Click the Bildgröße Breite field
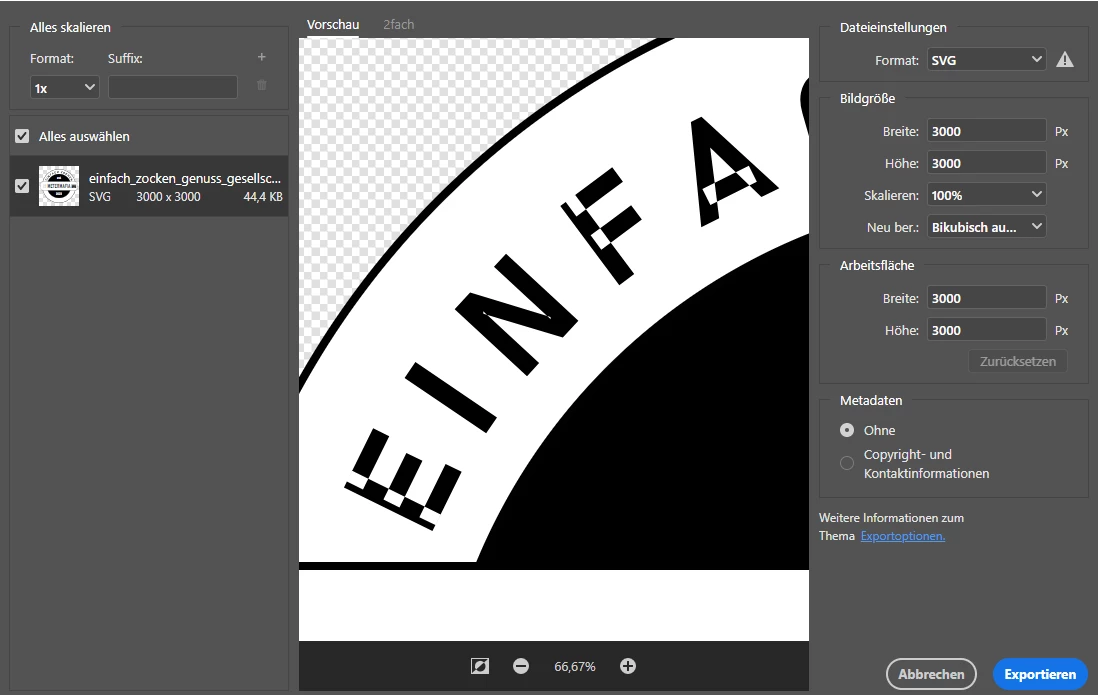This screenshot has height=695, width=1098. [x=986, y=131]
